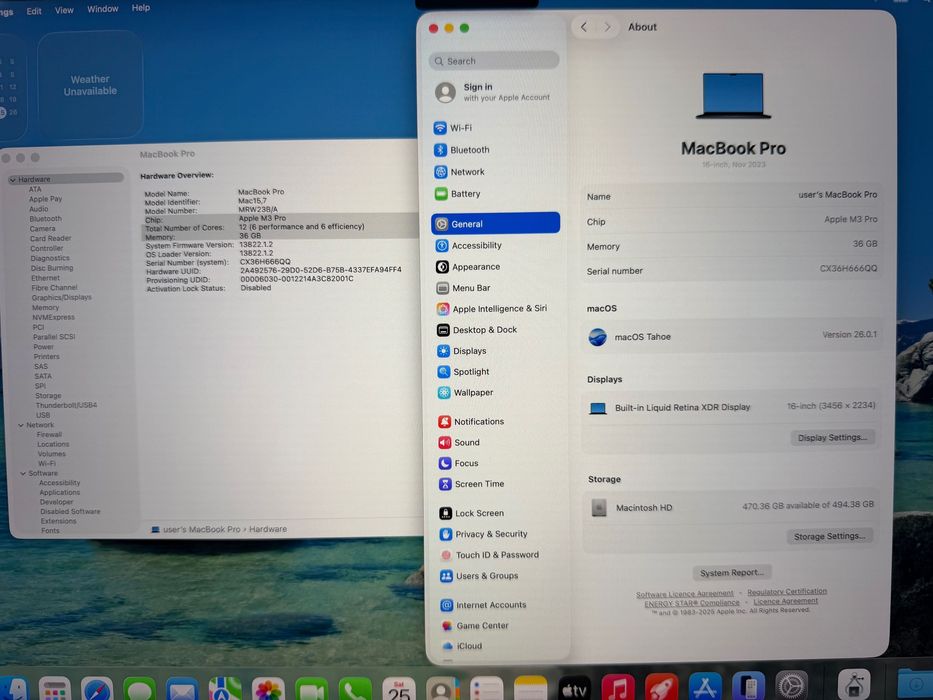
Task: Click the Storage Settings button
Action: tap(829, 536)
